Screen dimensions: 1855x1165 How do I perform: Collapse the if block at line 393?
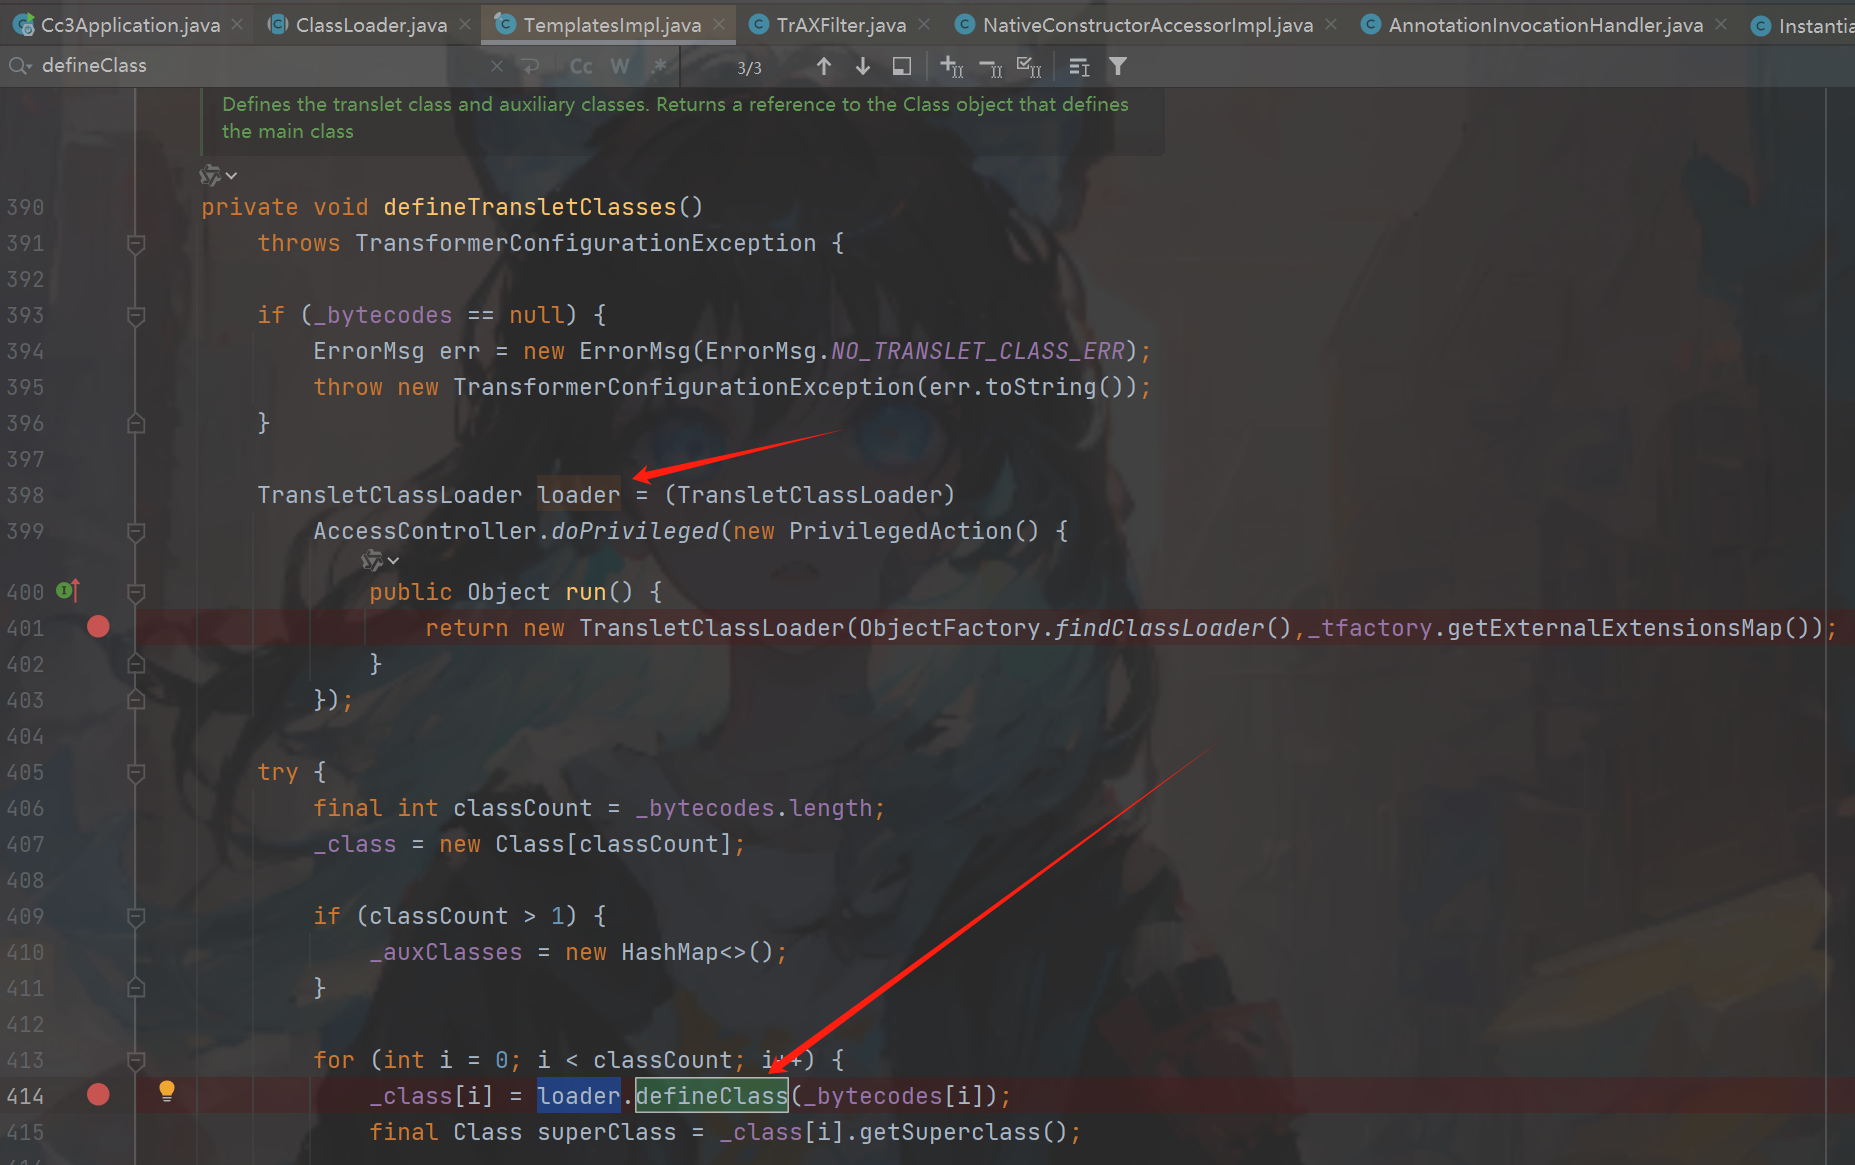pos(136,315)
